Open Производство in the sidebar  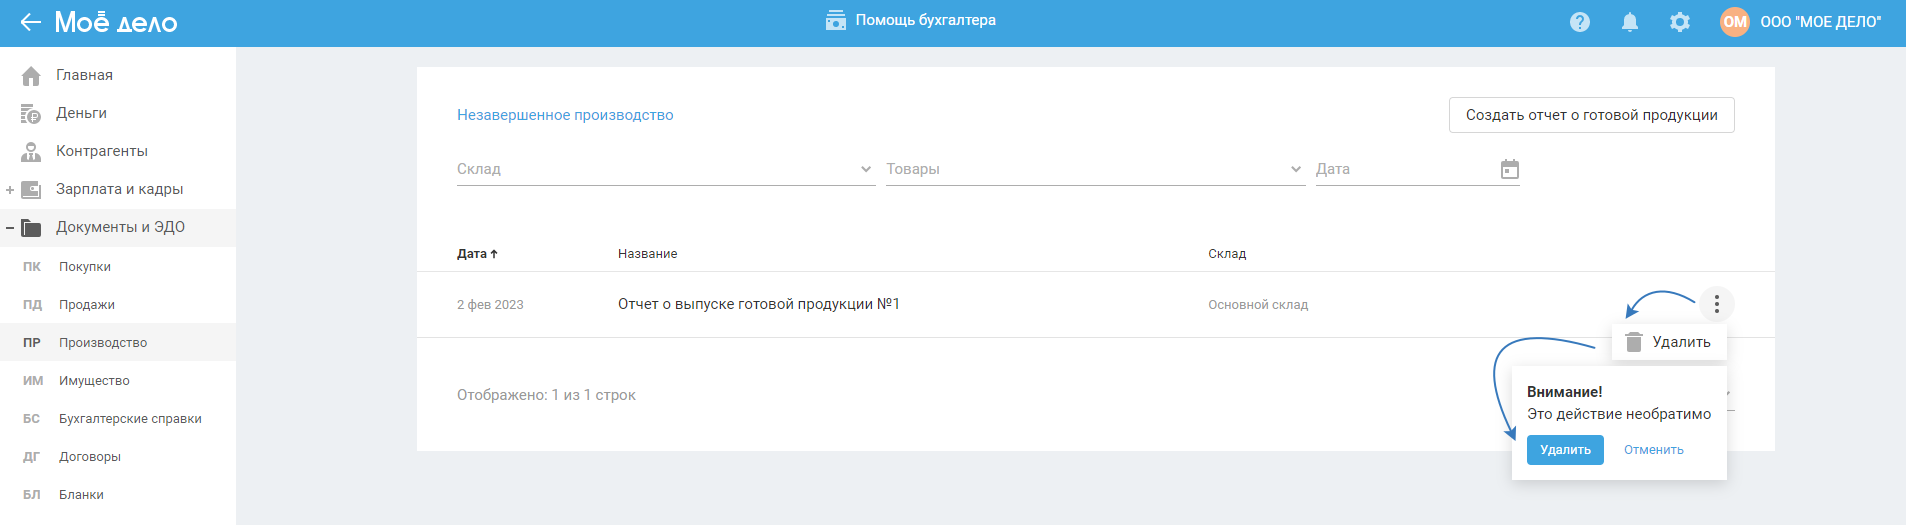tap(102, 343)
